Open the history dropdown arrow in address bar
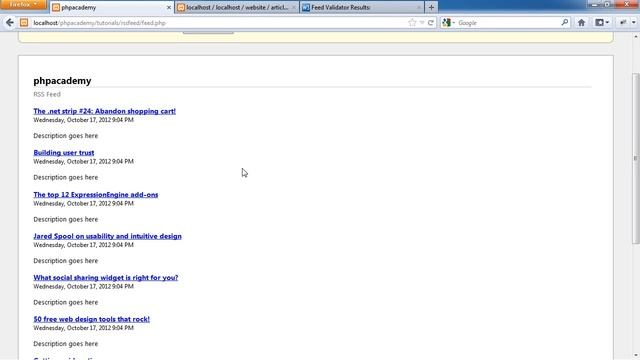This screenshot has width=640, height=360. click(x=422, y=23)
